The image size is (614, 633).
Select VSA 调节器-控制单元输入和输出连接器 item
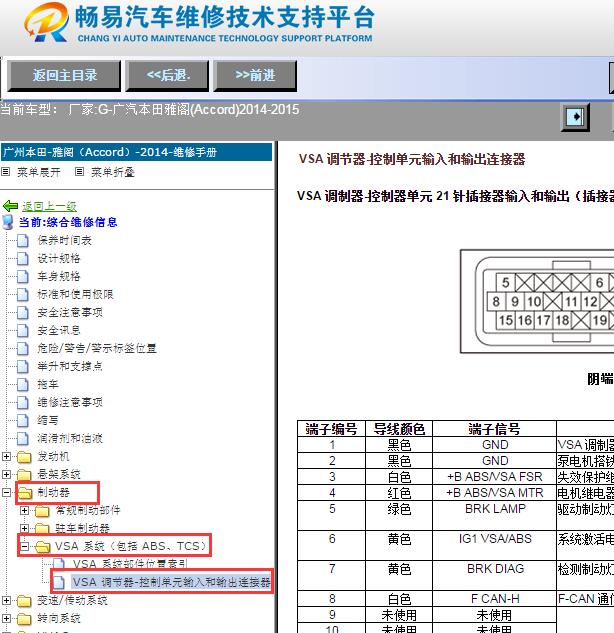point(171,582)
